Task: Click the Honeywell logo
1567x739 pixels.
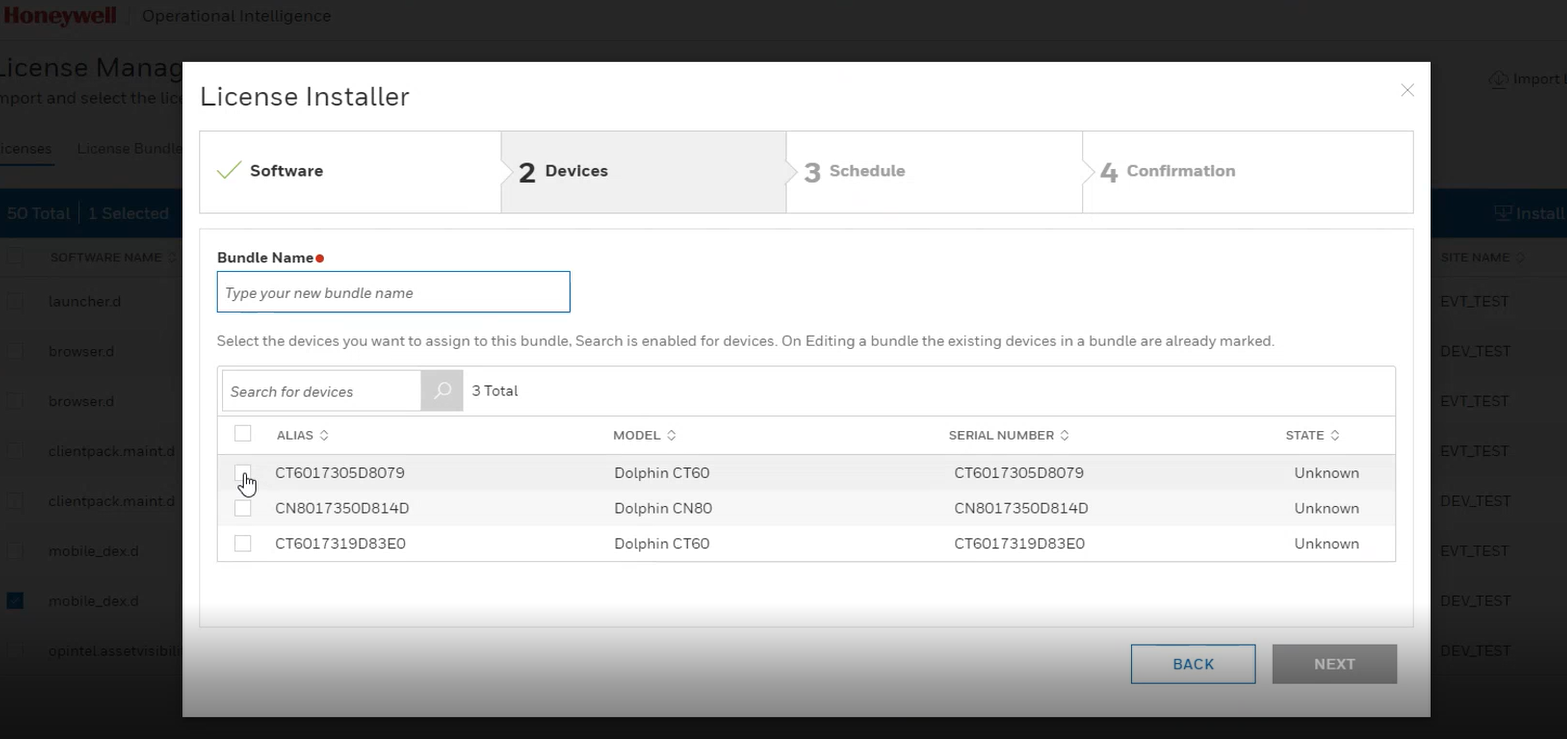Action: (60, 15)
